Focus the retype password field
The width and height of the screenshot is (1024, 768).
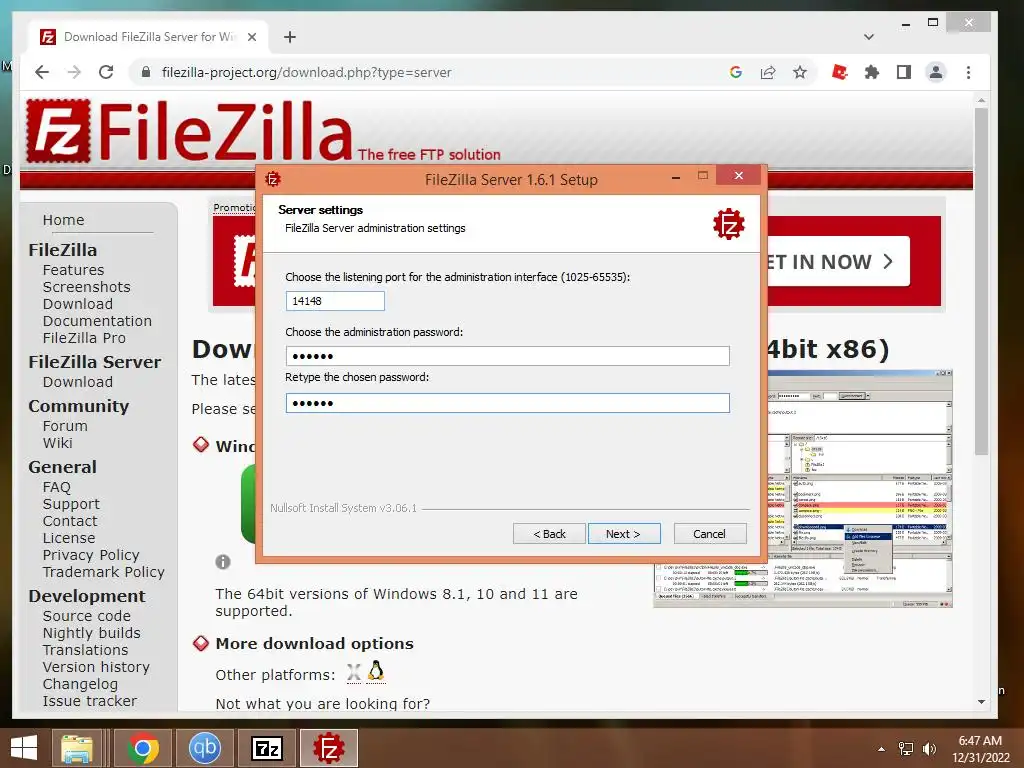(507, 403)
